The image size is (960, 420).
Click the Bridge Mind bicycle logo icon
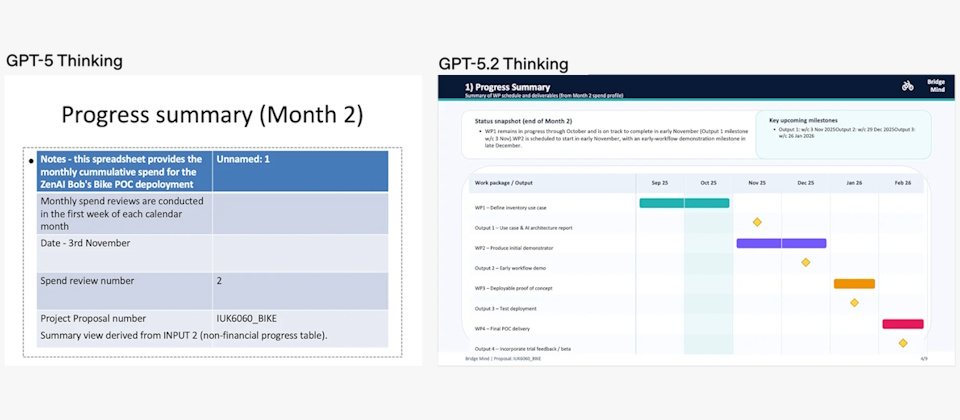point(907,86)
